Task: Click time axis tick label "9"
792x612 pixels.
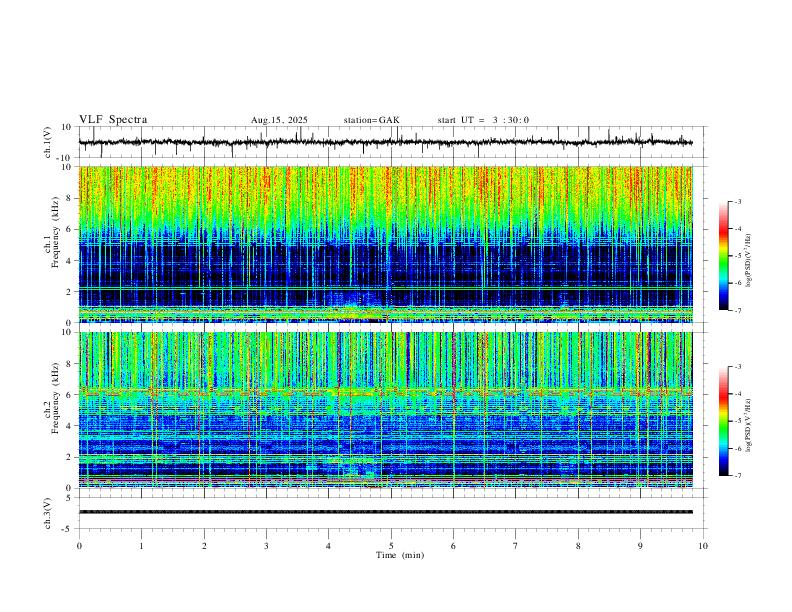Action: (x=640, y=546)
